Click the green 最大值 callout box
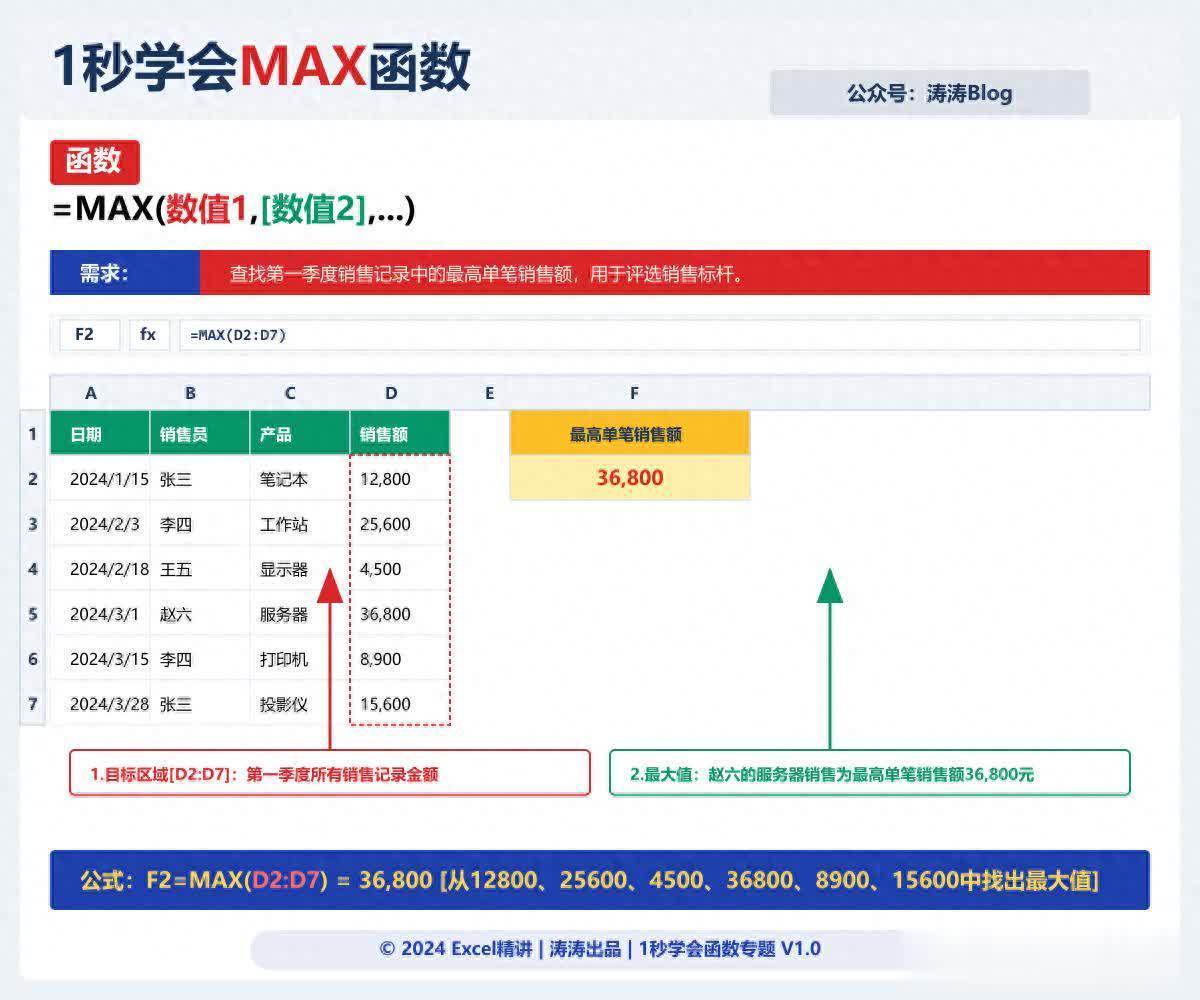 click(x=869, y=773)
